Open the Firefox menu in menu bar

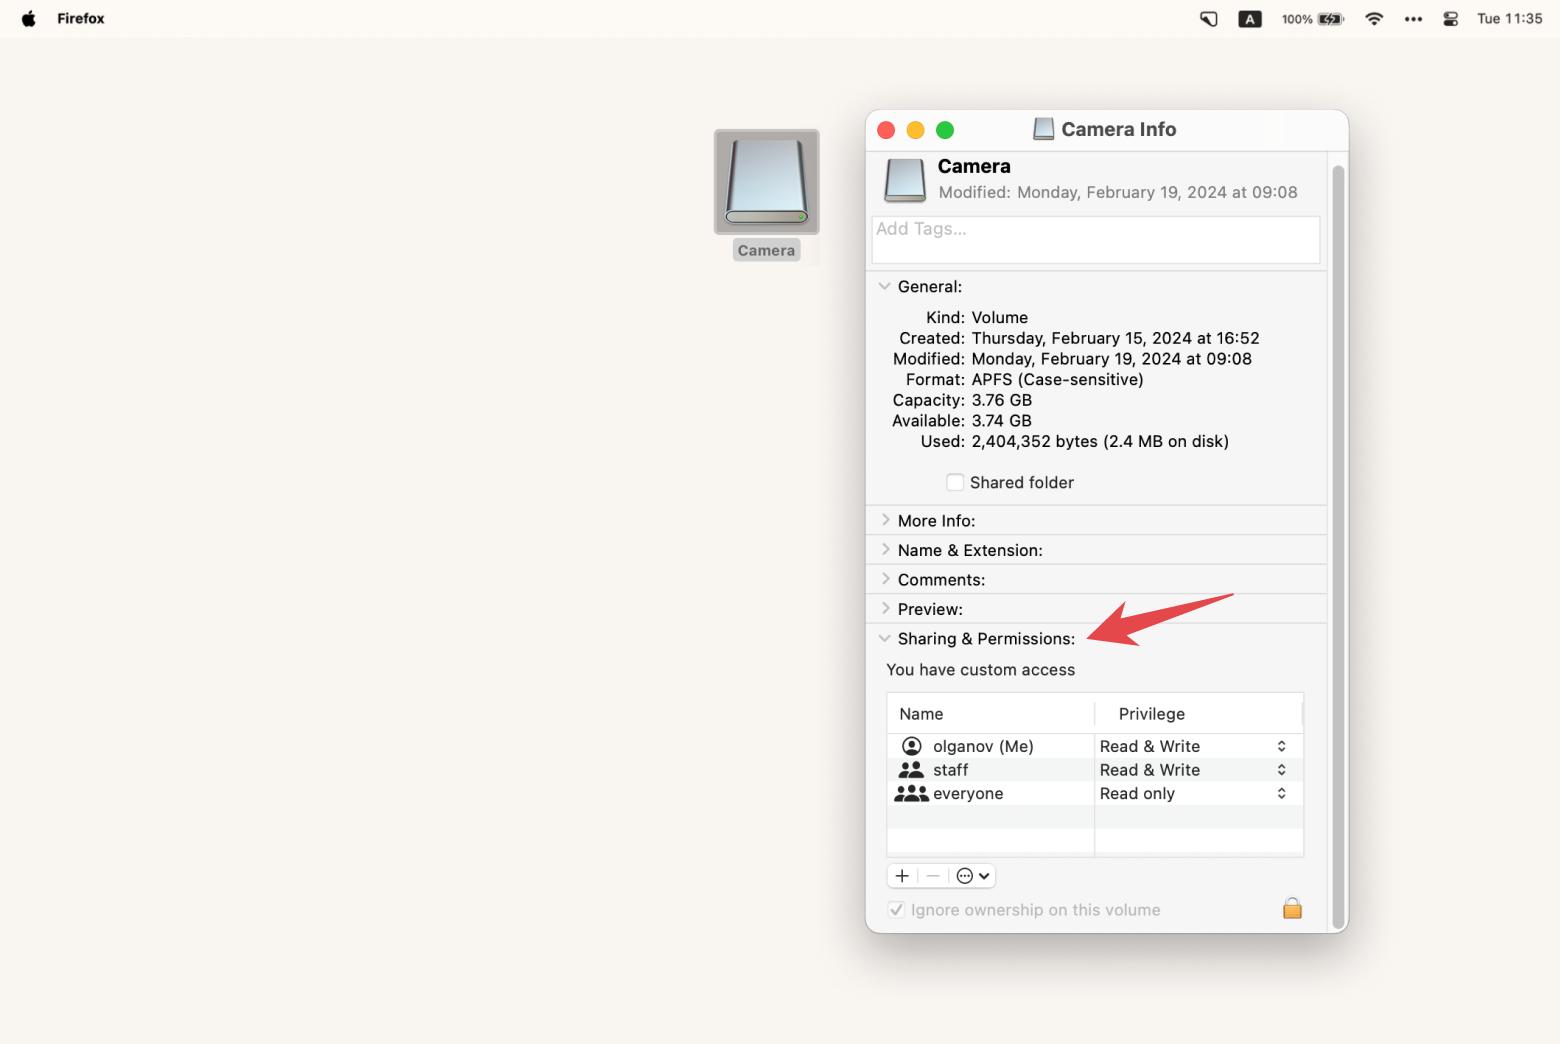tap(81, 19)
